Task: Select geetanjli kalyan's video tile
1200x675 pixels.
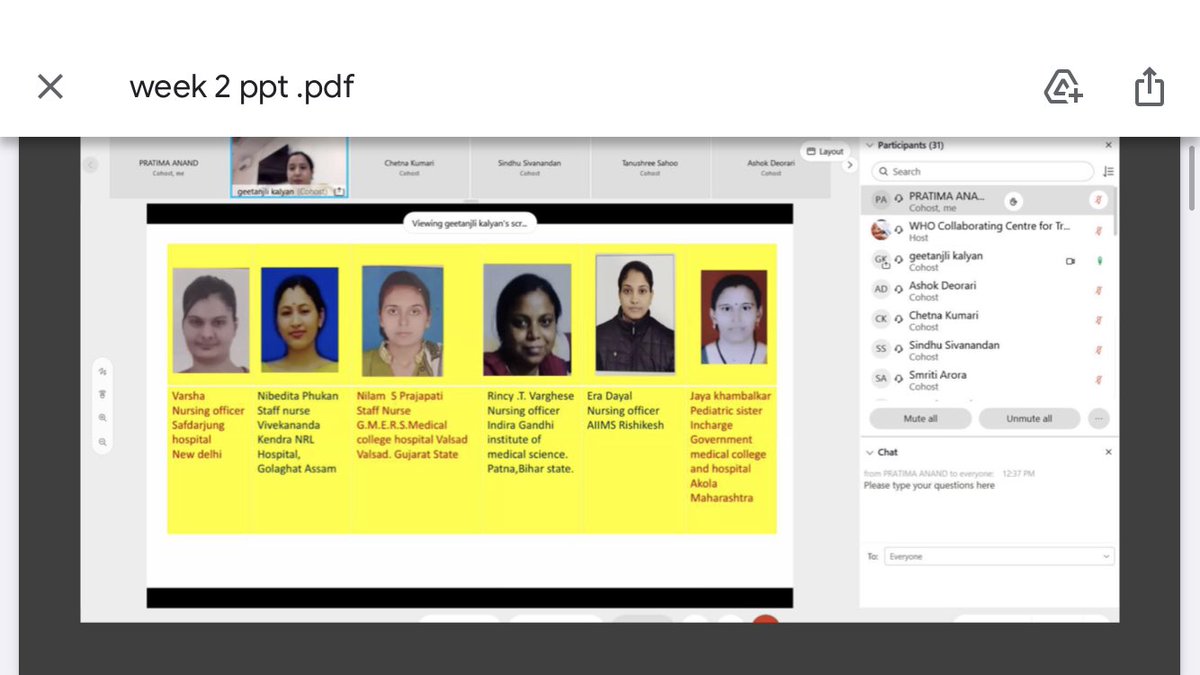Action: coord(289,167)
